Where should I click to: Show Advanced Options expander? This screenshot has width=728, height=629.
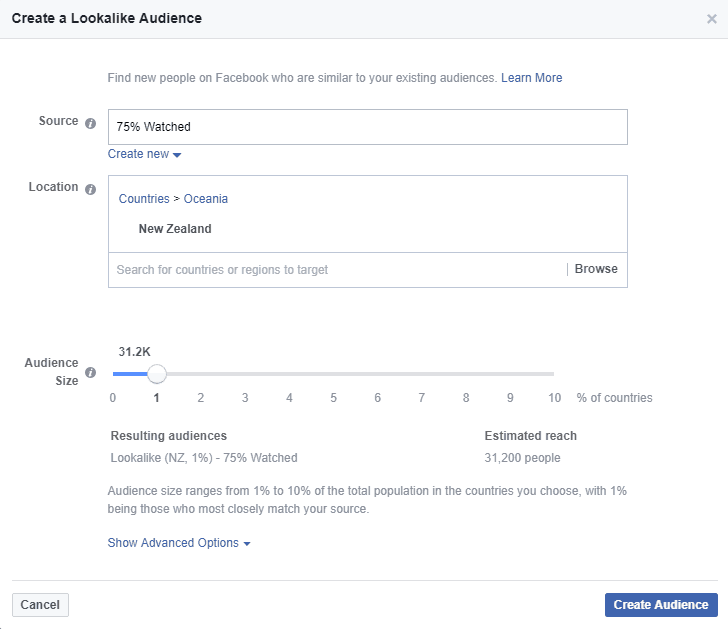coord(179,543)
